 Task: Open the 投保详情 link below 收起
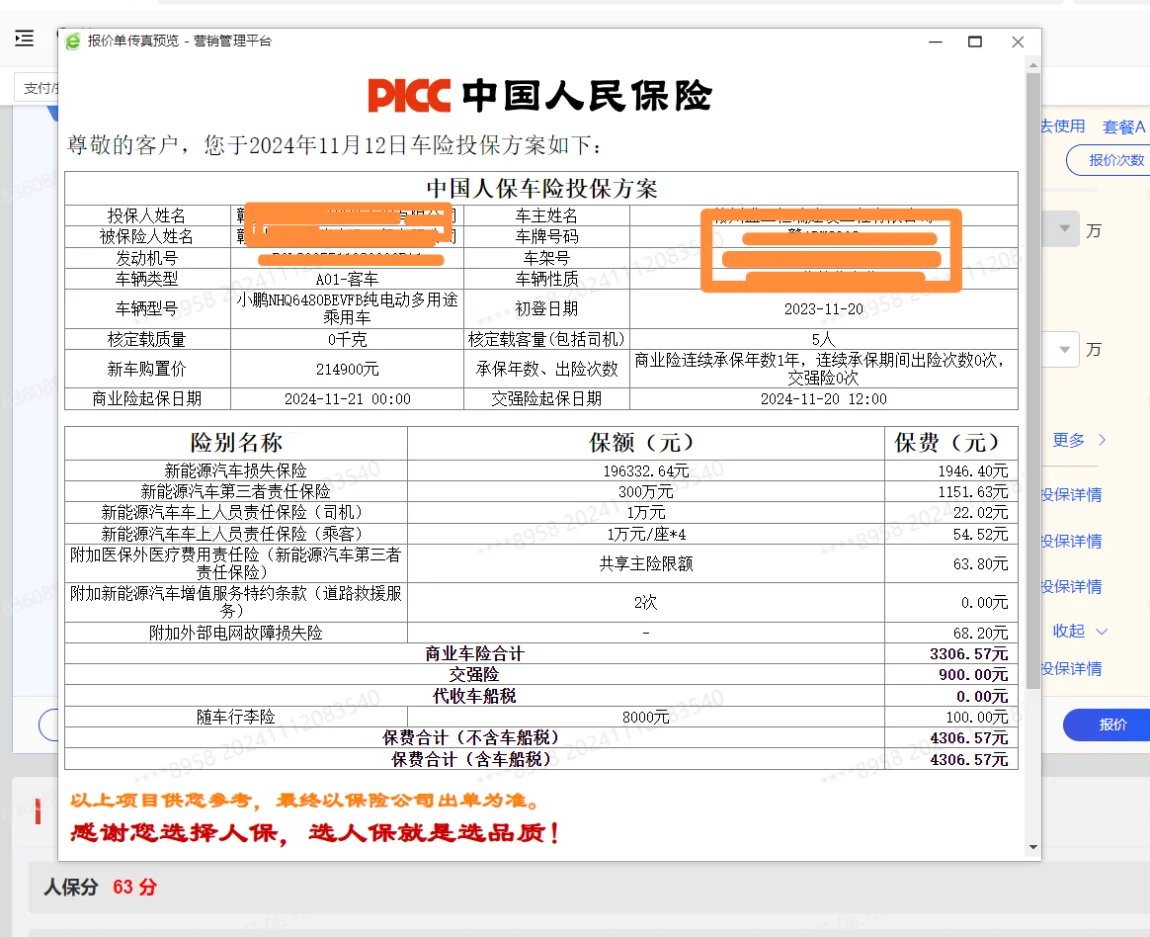[1072, 669]
